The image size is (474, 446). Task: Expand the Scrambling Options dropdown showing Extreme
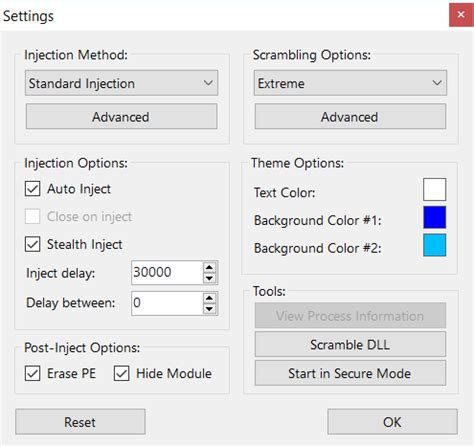(350, 83)
